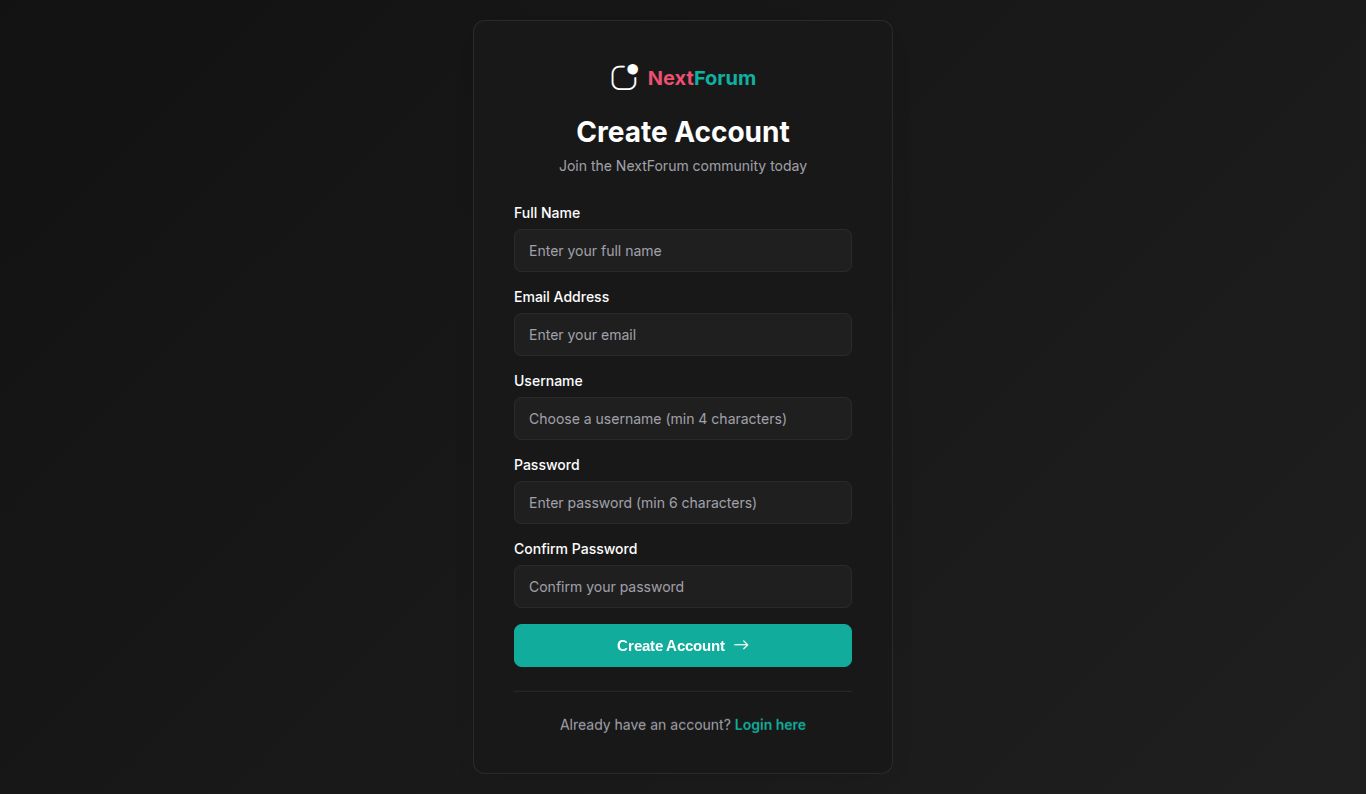Select the Username input box
The image size is (1366, 794).
682,419
